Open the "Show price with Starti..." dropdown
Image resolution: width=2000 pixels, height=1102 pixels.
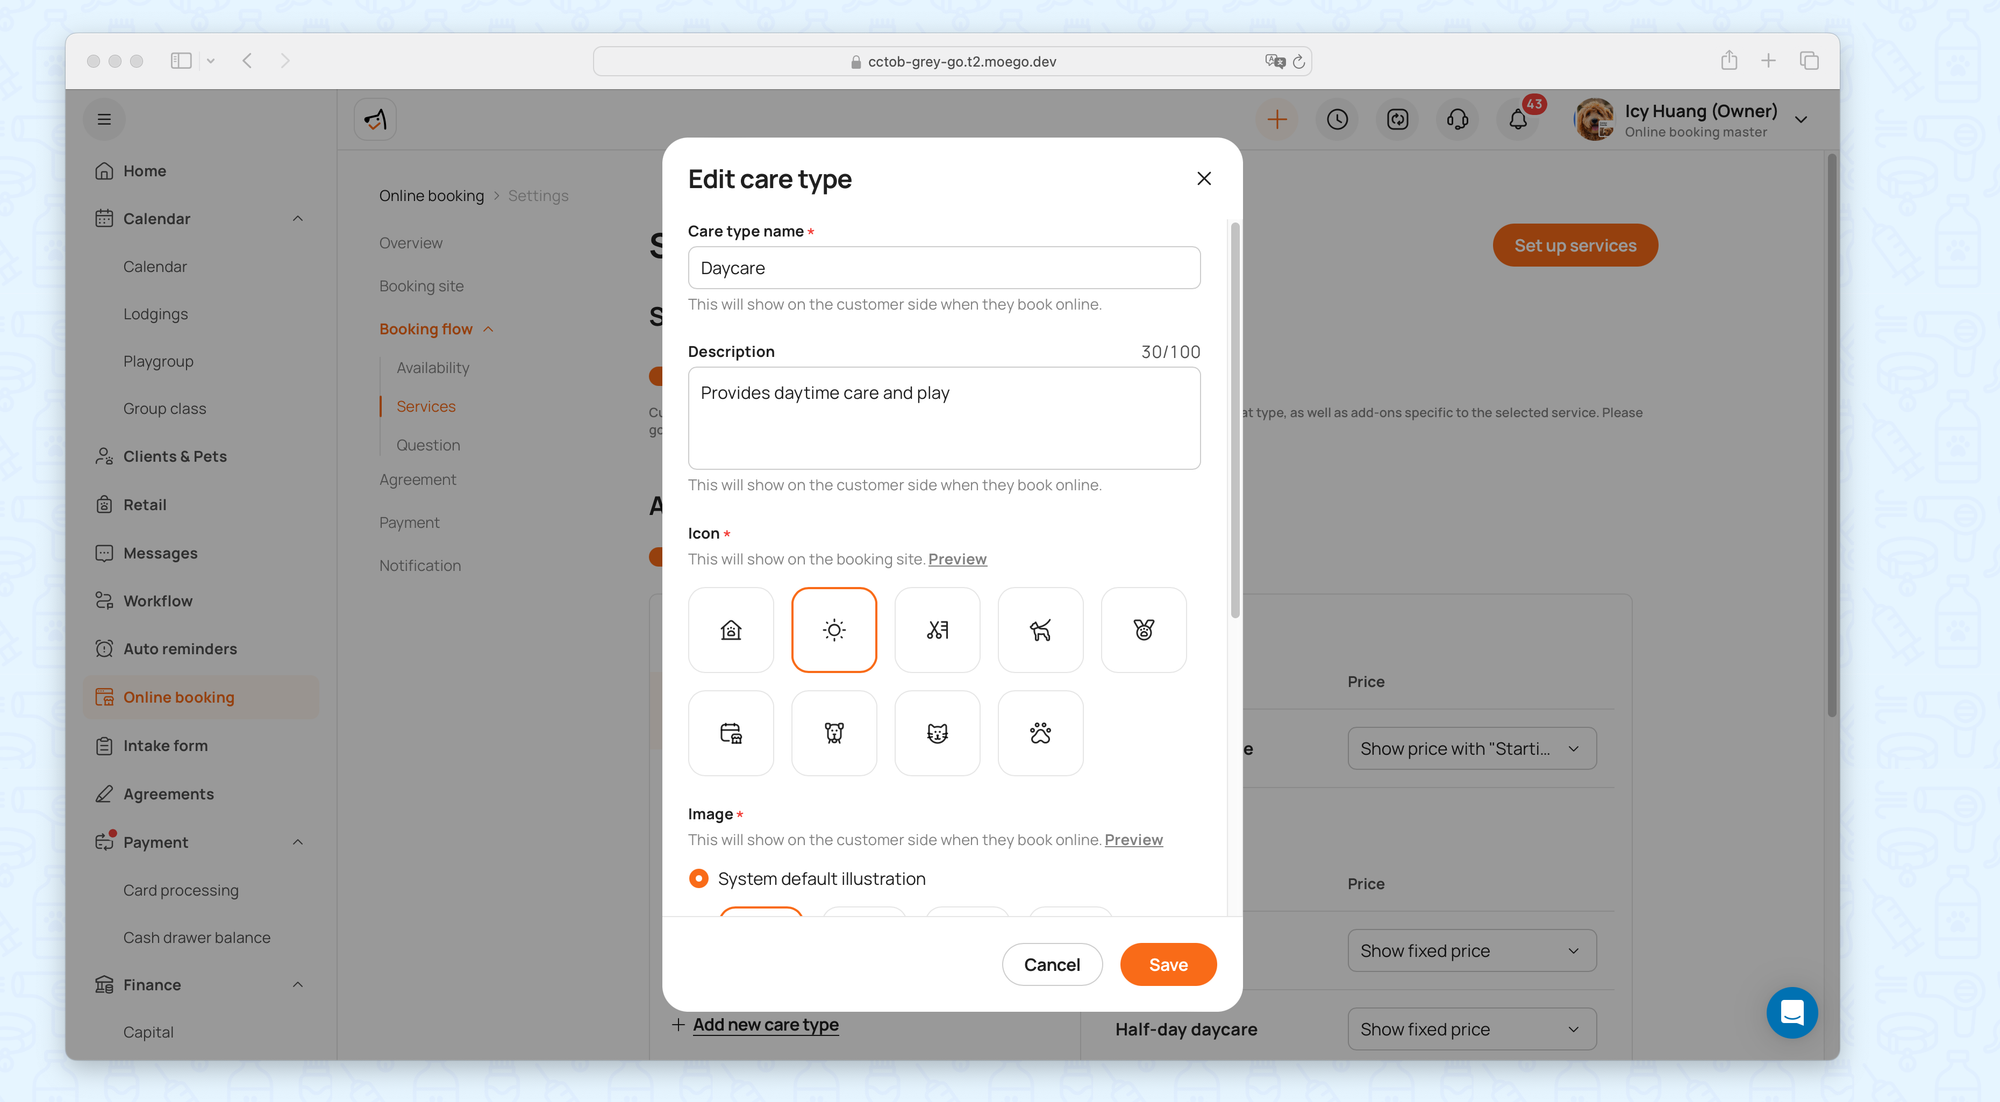click(1471, 749)
